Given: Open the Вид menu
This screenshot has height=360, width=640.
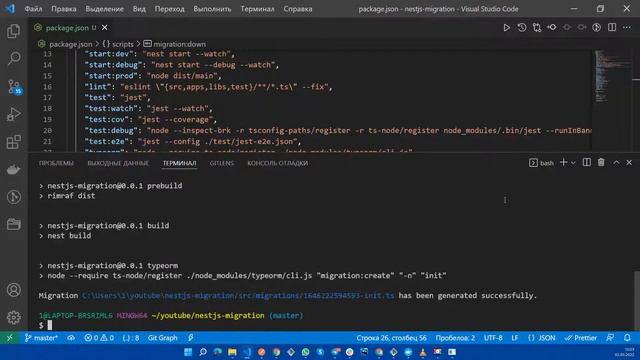Looking at the screenshot, I should click(x=139, y=9).
